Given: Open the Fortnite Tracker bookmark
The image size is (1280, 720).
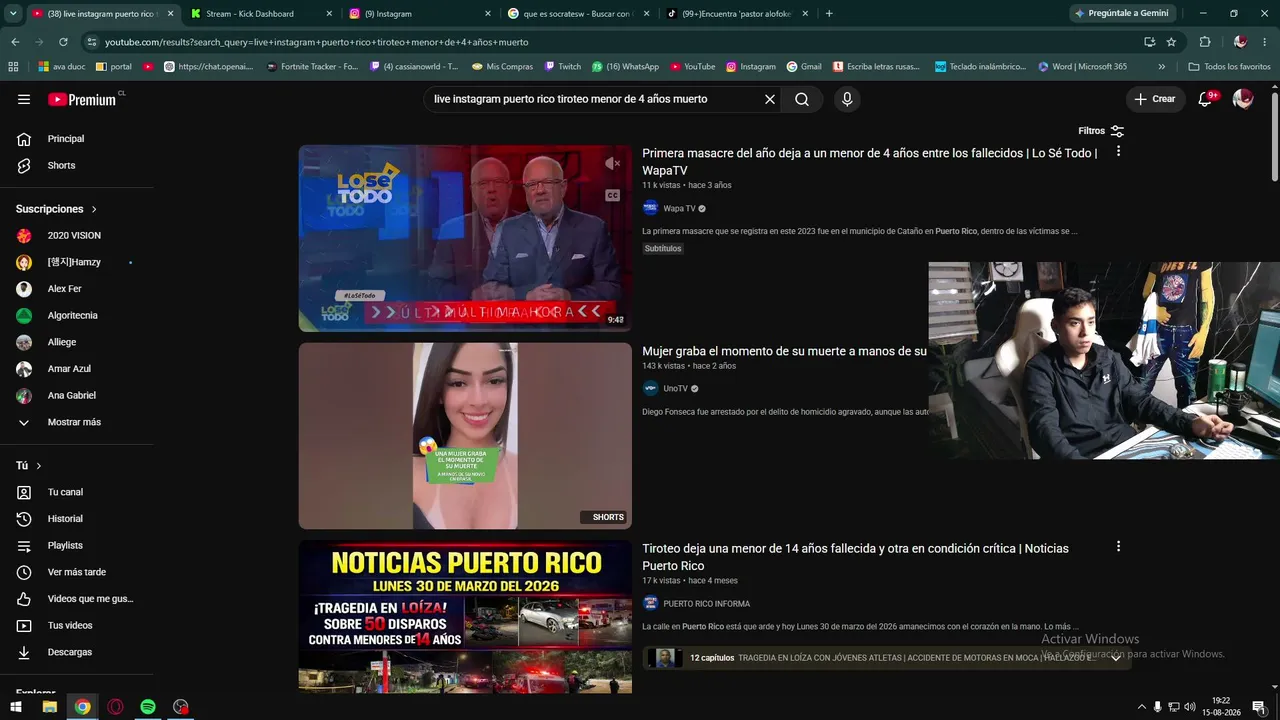Looking at the screenshot, I should coord(312,67).
